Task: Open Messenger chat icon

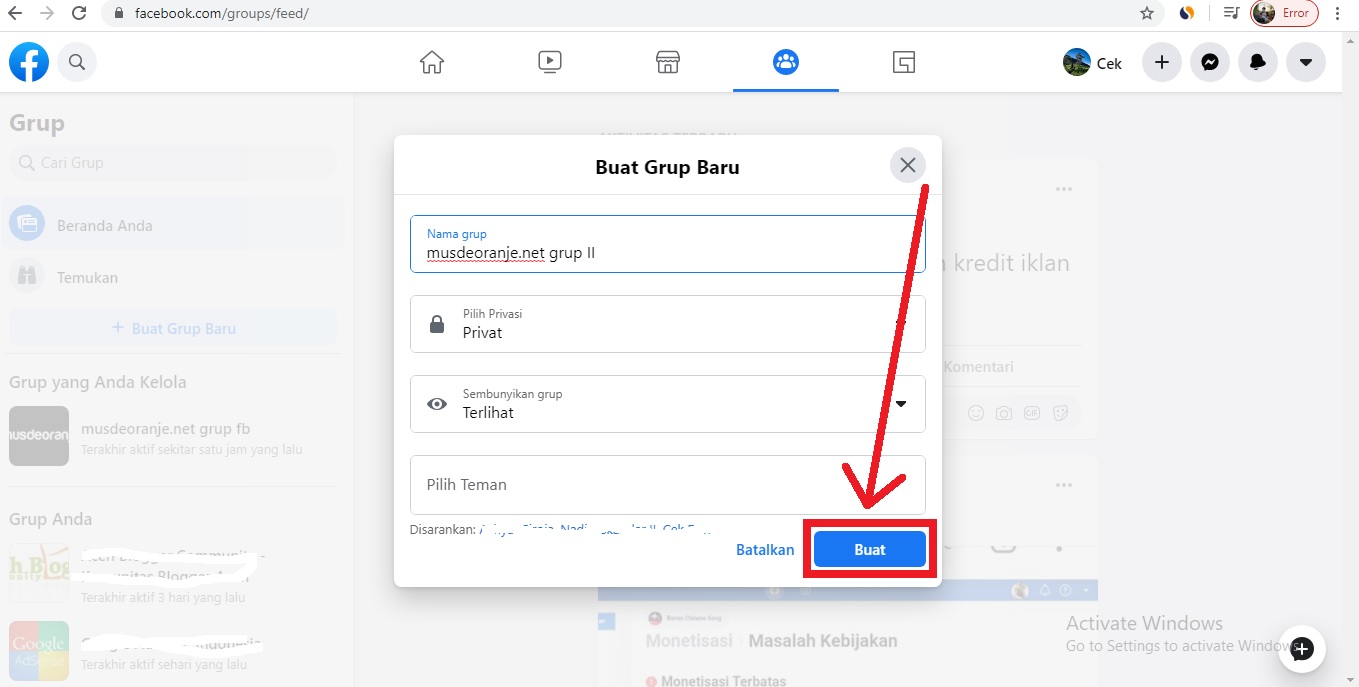Action: click(1209, 61)
